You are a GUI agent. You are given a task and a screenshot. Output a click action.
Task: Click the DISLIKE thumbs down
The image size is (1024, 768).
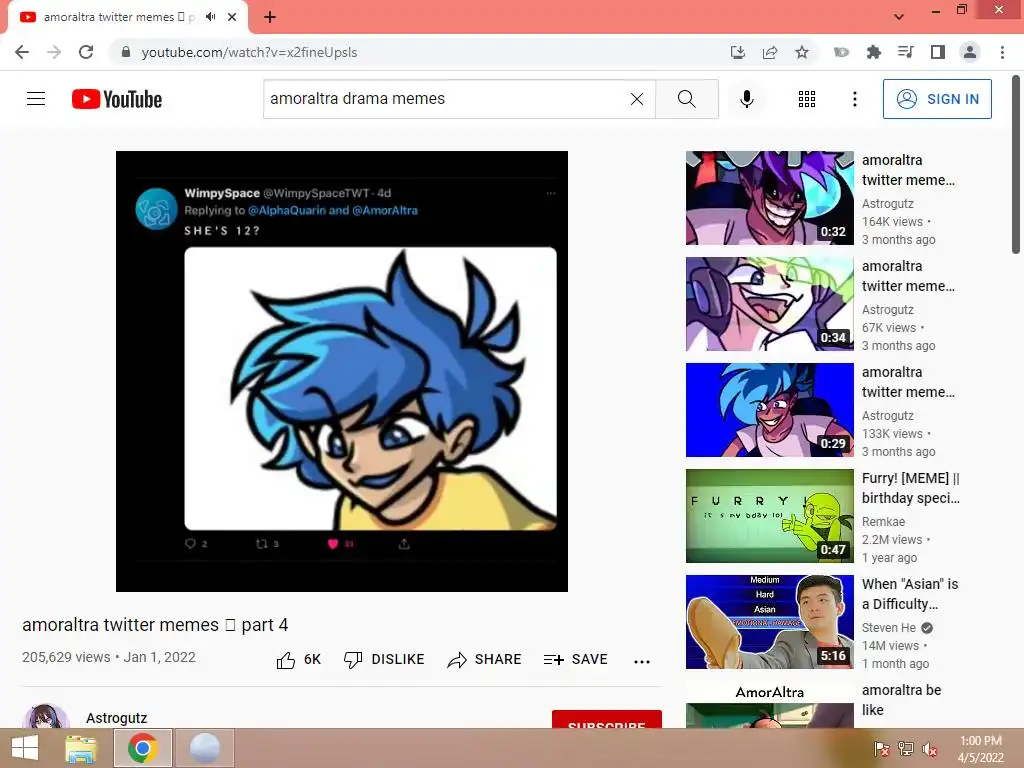tap(384, 660)
